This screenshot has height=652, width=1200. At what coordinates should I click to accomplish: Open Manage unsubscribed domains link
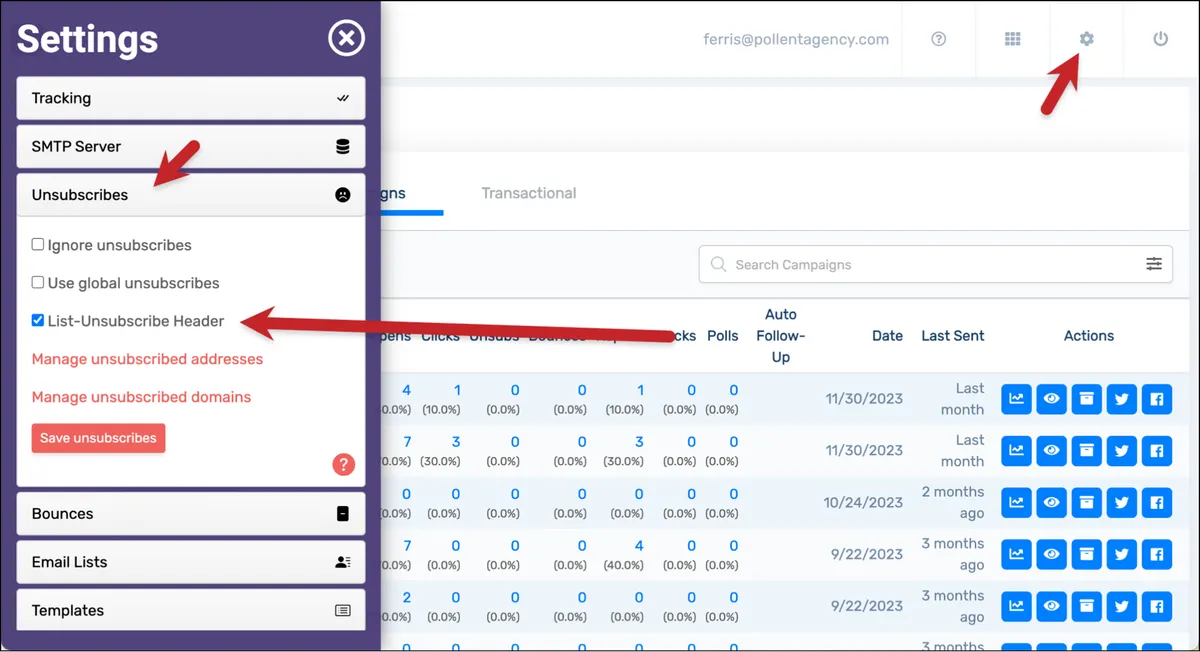141,397
